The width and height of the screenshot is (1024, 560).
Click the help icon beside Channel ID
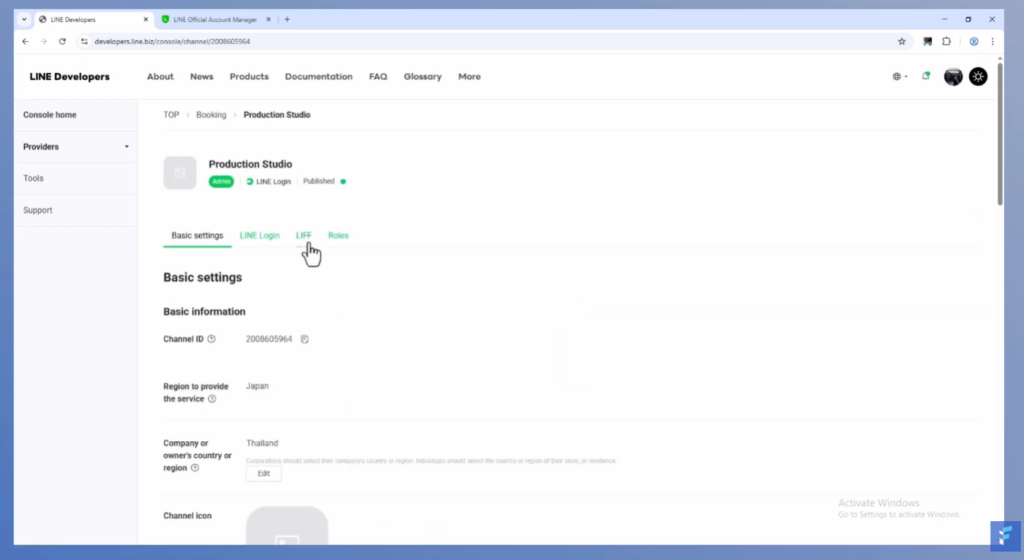(212, 339)
